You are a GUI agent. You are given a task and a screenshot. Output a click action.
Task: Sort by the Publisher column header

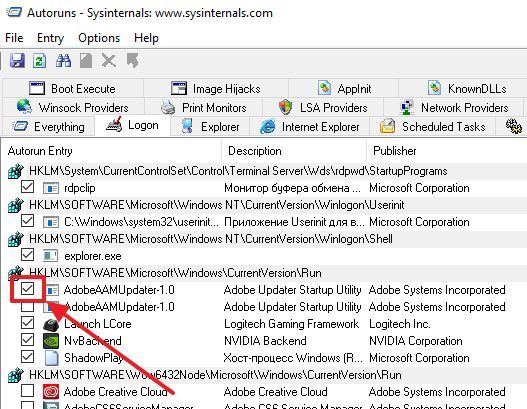pyautogui.click(x=395, y=151)
